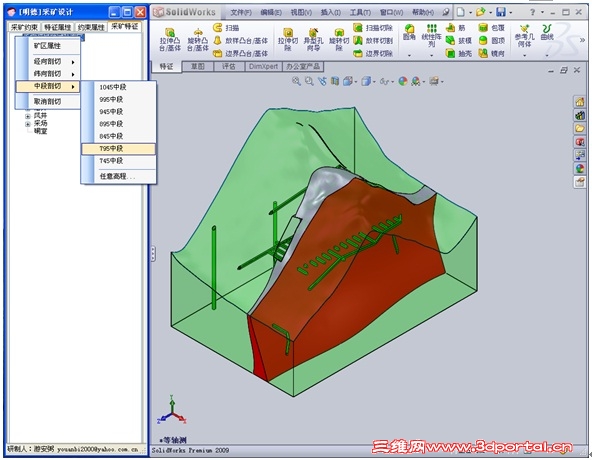The width and height of the screenshot is (592, 460).
Task: Select the 扫描切除 swept cut tool
Action: [x=373, y=28]
